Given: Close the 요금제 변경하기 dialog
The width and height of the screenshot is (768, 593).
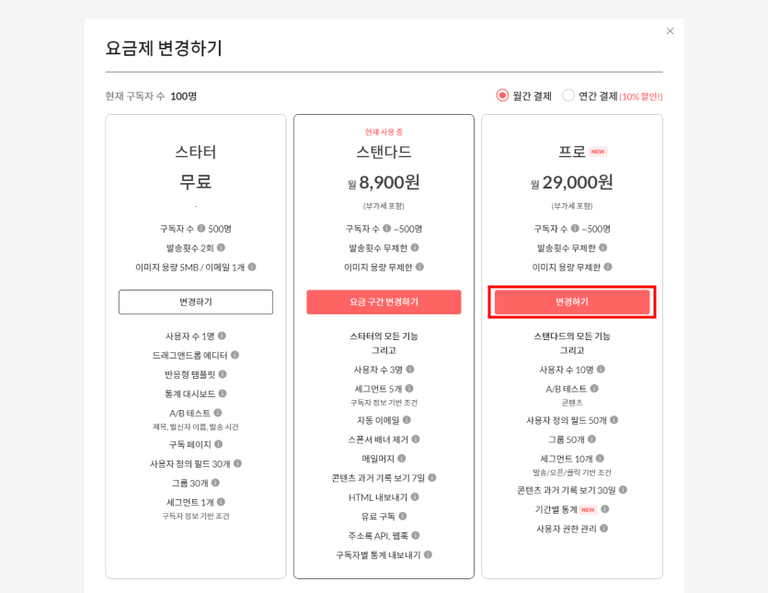Looking at the screenshot, I should (670, 31).
